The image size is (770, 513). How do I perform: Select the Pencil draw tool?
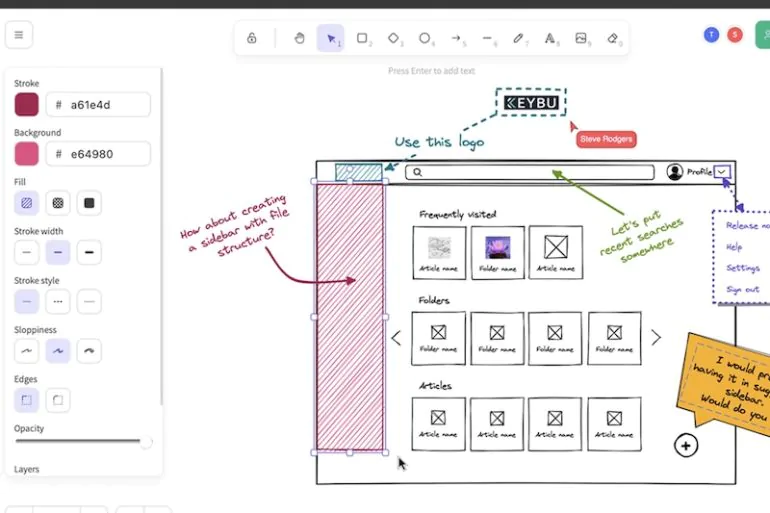coord(519,38)
